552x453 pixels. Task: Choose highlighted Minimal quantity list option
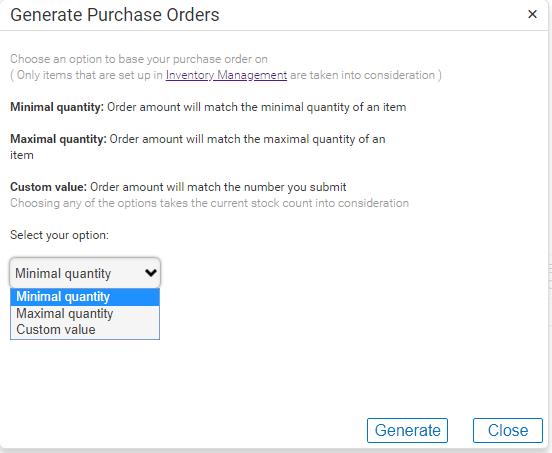tap(85, 297)
